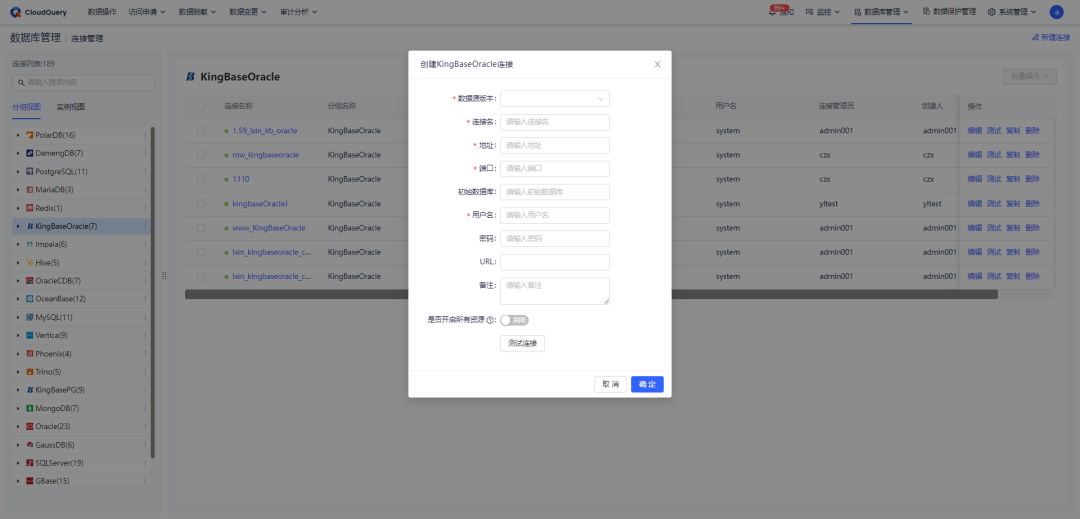
Task: Focus the 备注 textarea
Action: 554,290
